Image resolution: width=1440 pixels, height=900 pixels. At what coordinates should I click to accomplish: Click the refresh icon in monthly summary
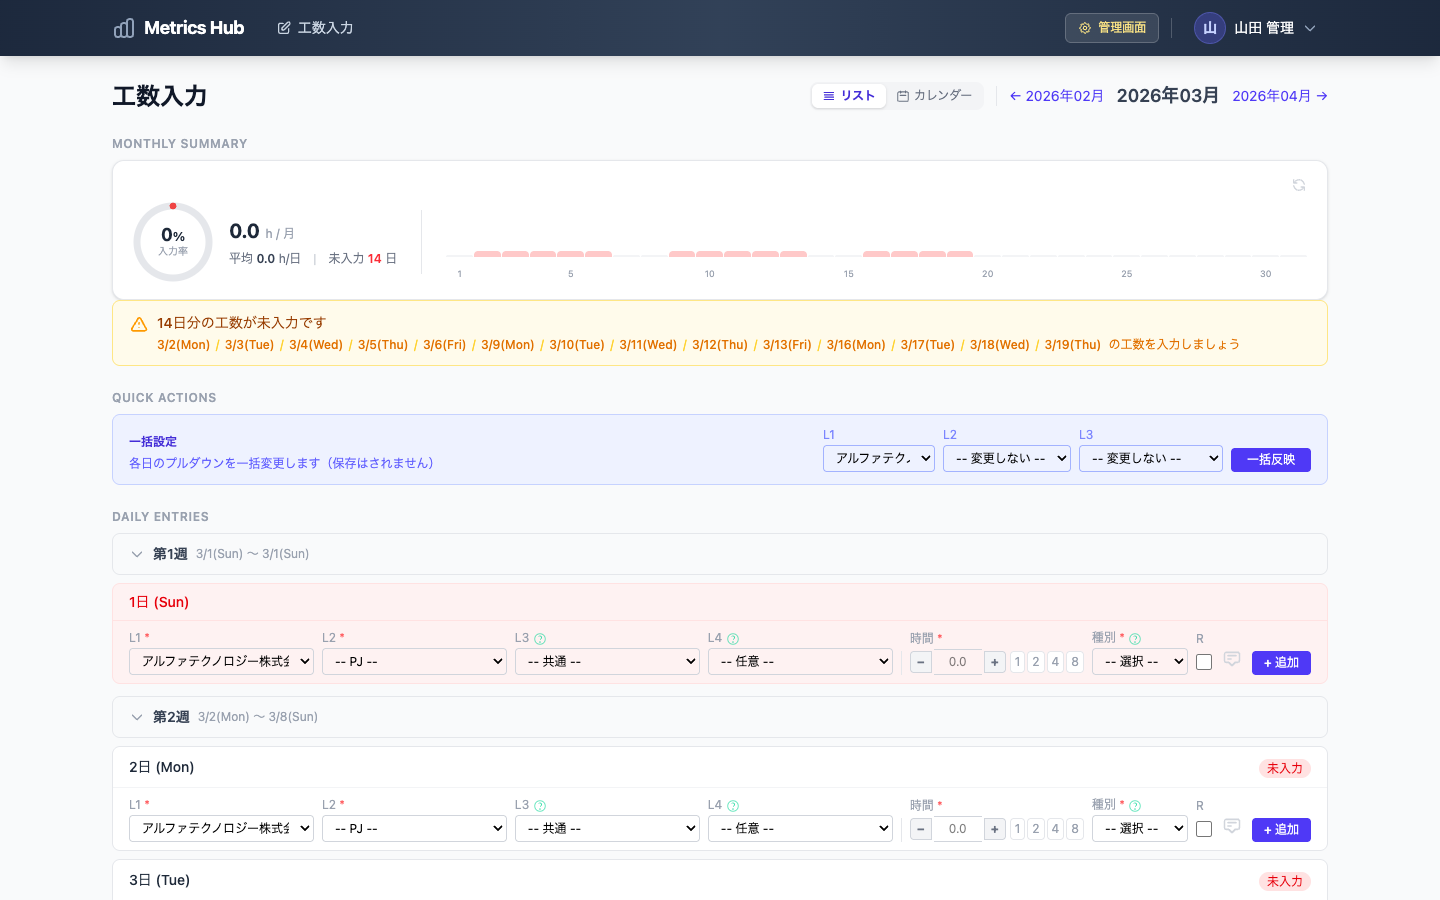click(x=1299, y=185)
